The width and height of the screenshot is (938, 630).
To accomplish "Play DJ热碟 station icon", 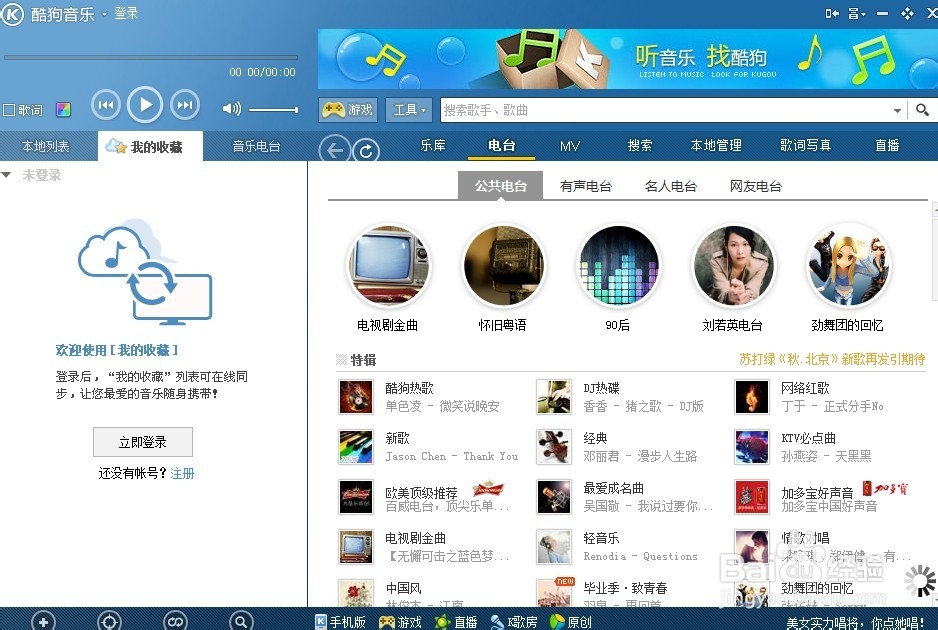I will pos(554,397).
